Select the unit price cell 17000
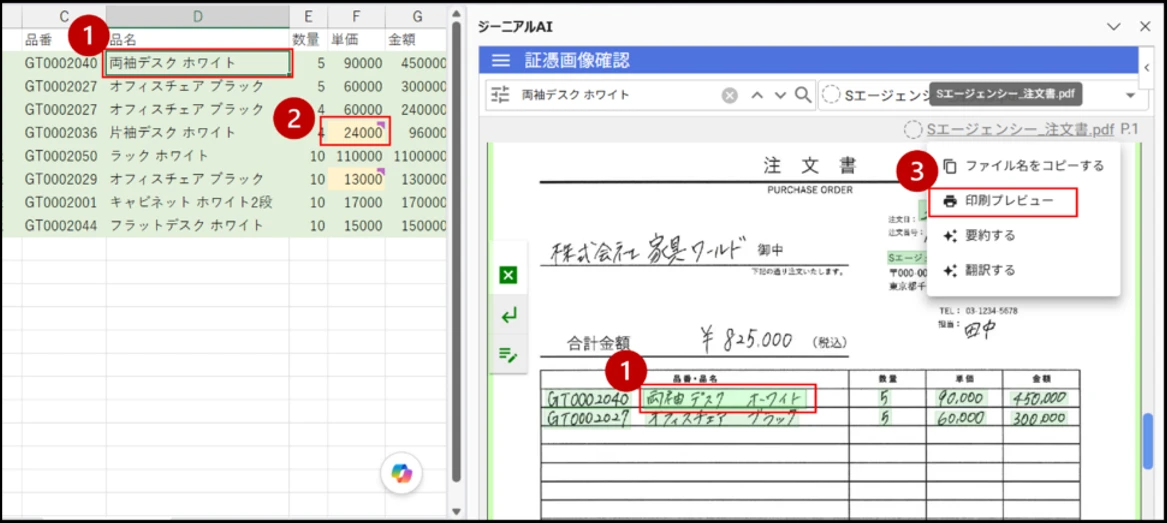The height and width of the screenshot is (523, 1167). 357,202
